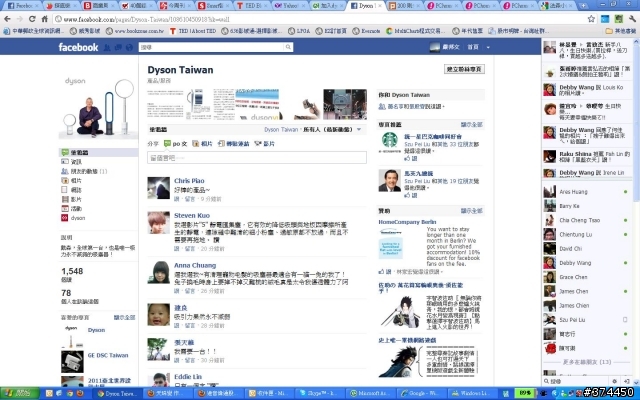Go to the browser home icon

[44, 19]
